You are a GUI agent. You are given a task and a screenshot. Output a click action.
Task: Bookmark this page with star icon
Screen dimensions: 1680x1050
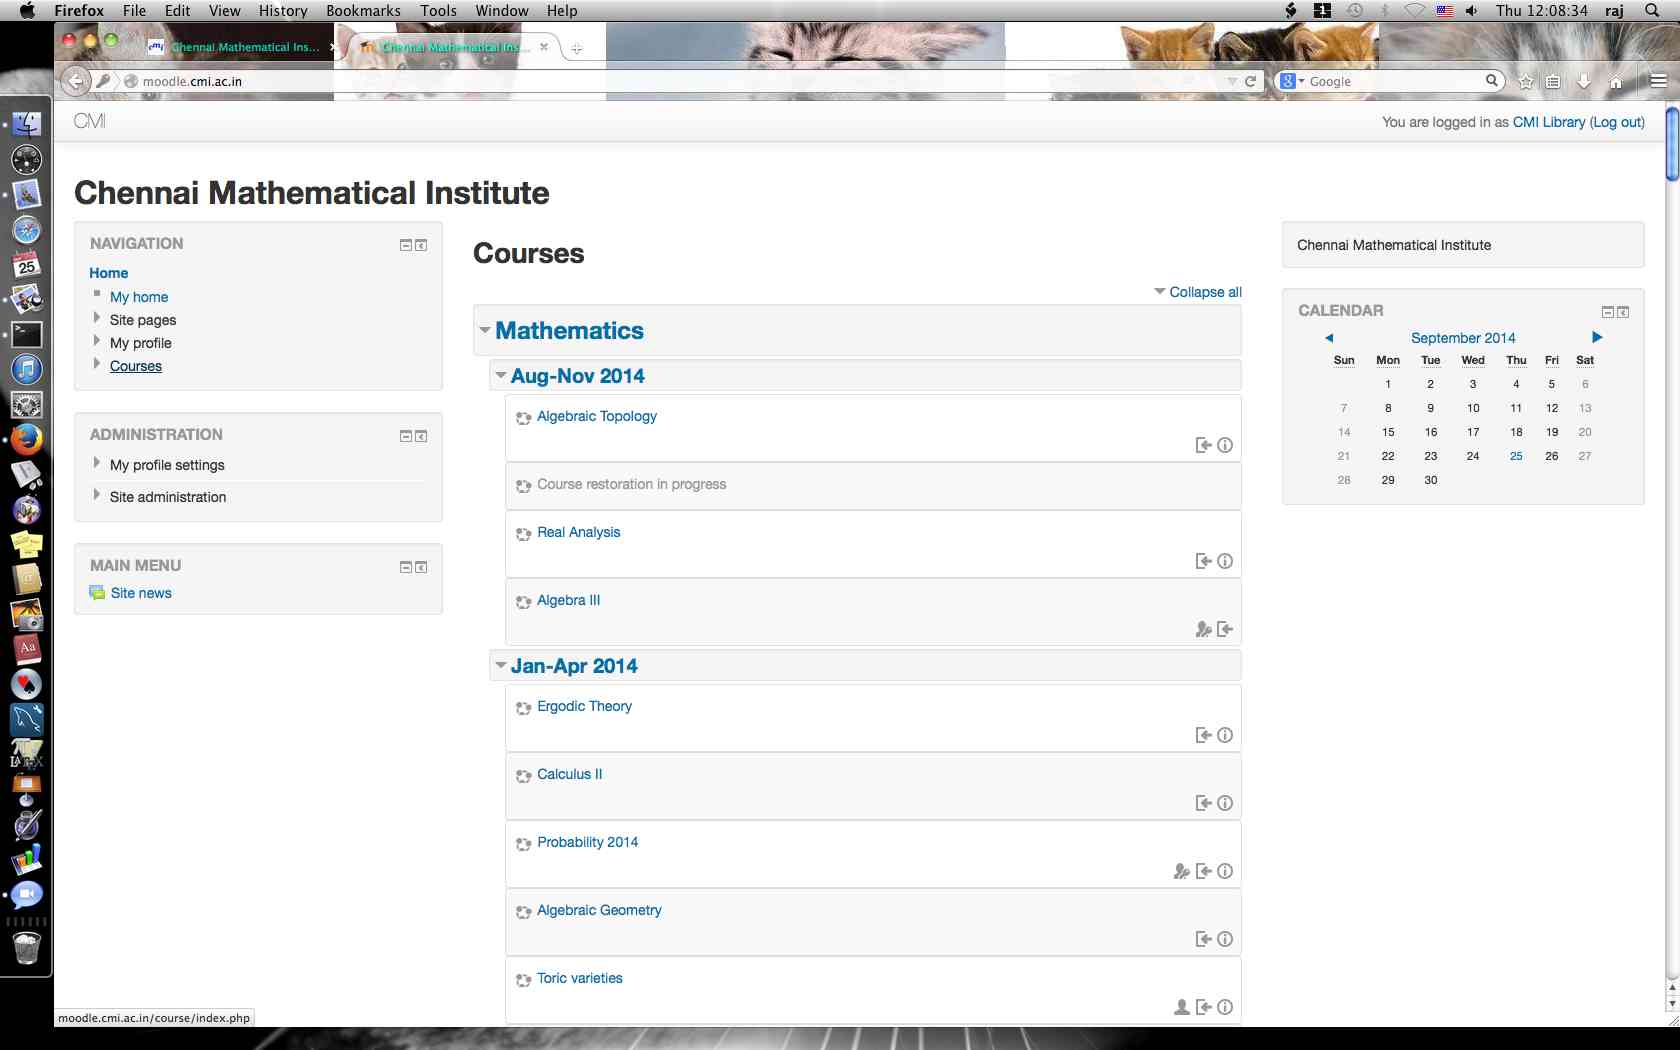tap(1526, 82)
